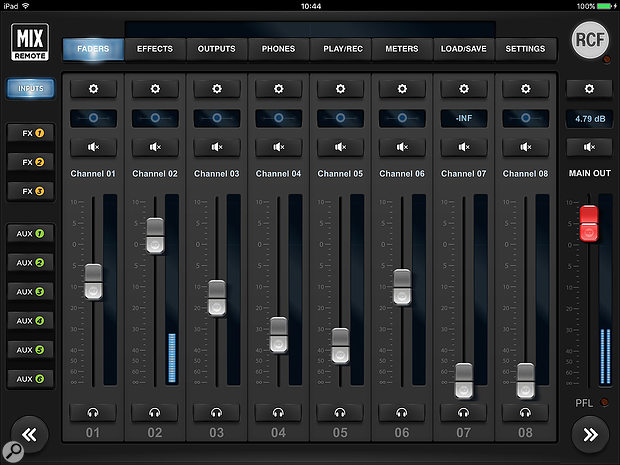Select the AUX 1 mix
The height and width of the screenshot is (465, 620).
pos(30,234)
